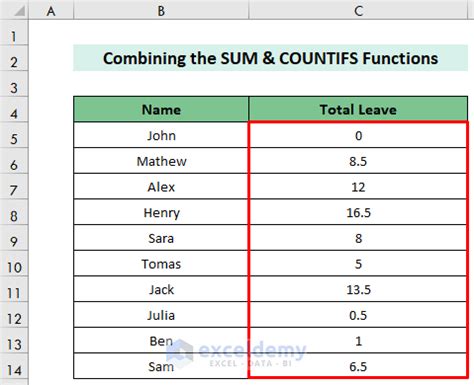Image resolution: width=474 pixels, height=385 pixels.
Task: Click Sam's Total Leave value 6.5
Action: tap(358, 366)
